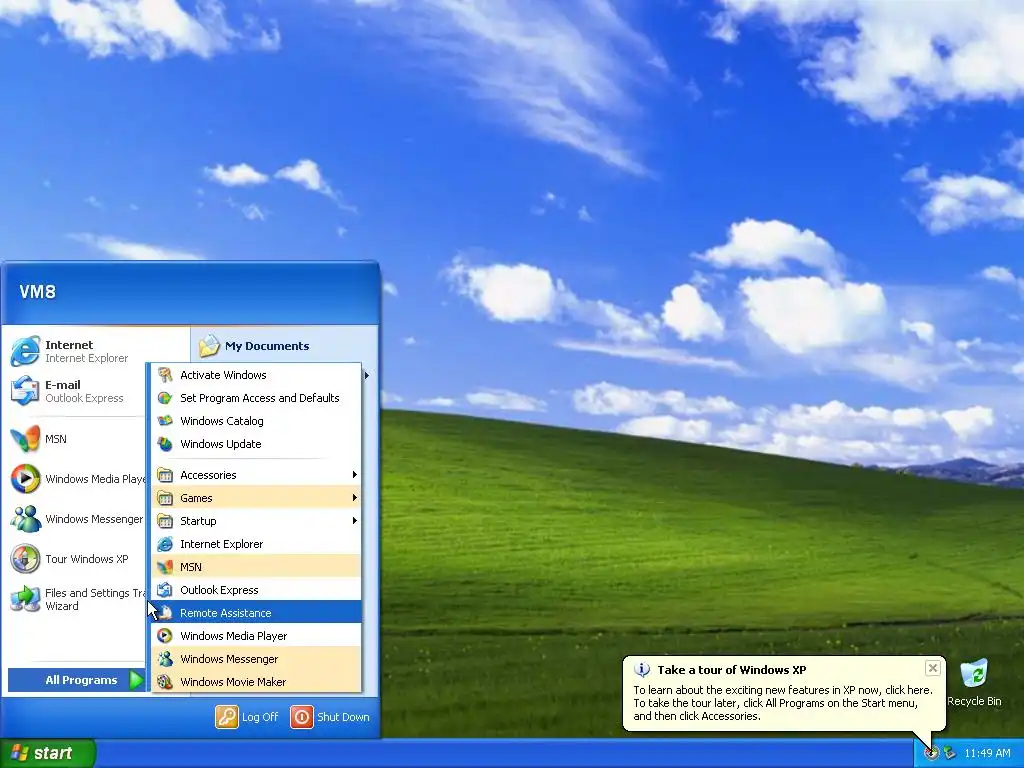The height and width of the screenshot is (768, 1024).
Task: Click the Internet Explorer icon in All Programs list
Action: point(165,544)
